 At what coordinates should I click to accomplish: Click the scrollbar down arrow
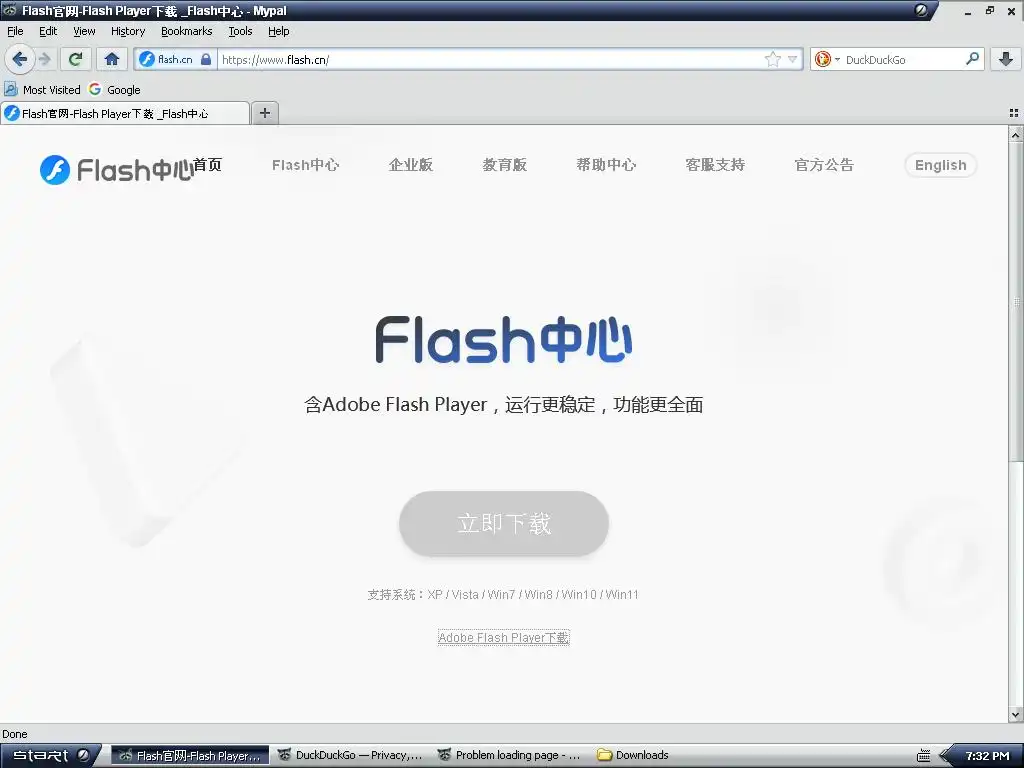tap(1016, 715)
